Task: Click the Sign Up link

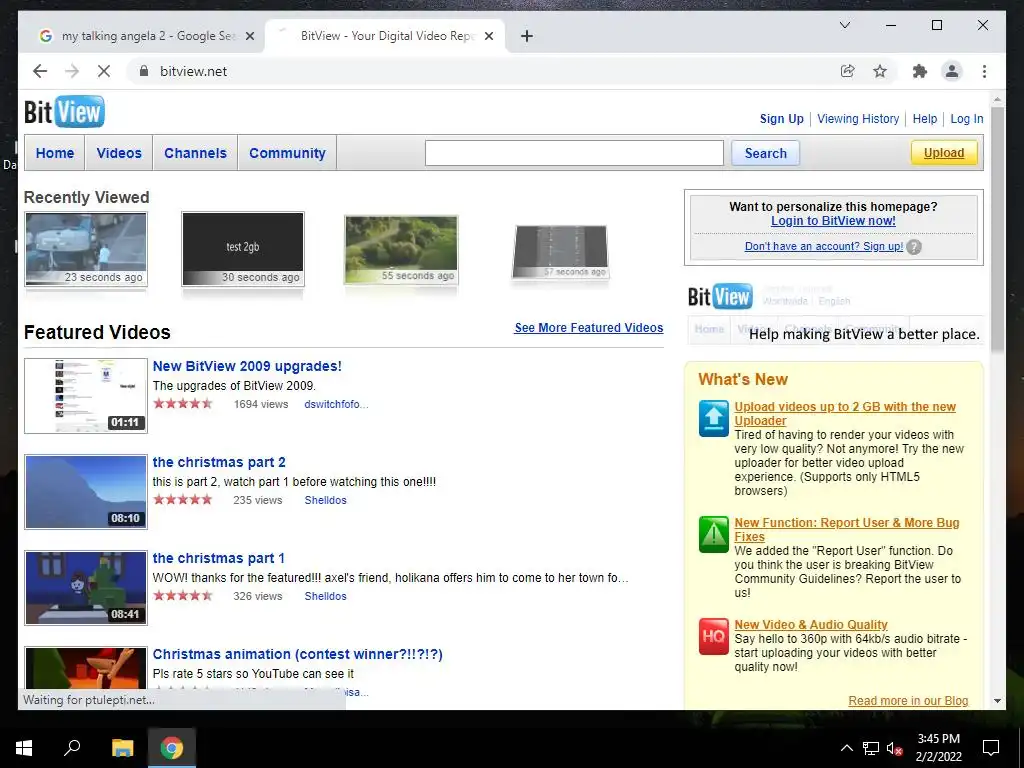Action: click(781, 118)
